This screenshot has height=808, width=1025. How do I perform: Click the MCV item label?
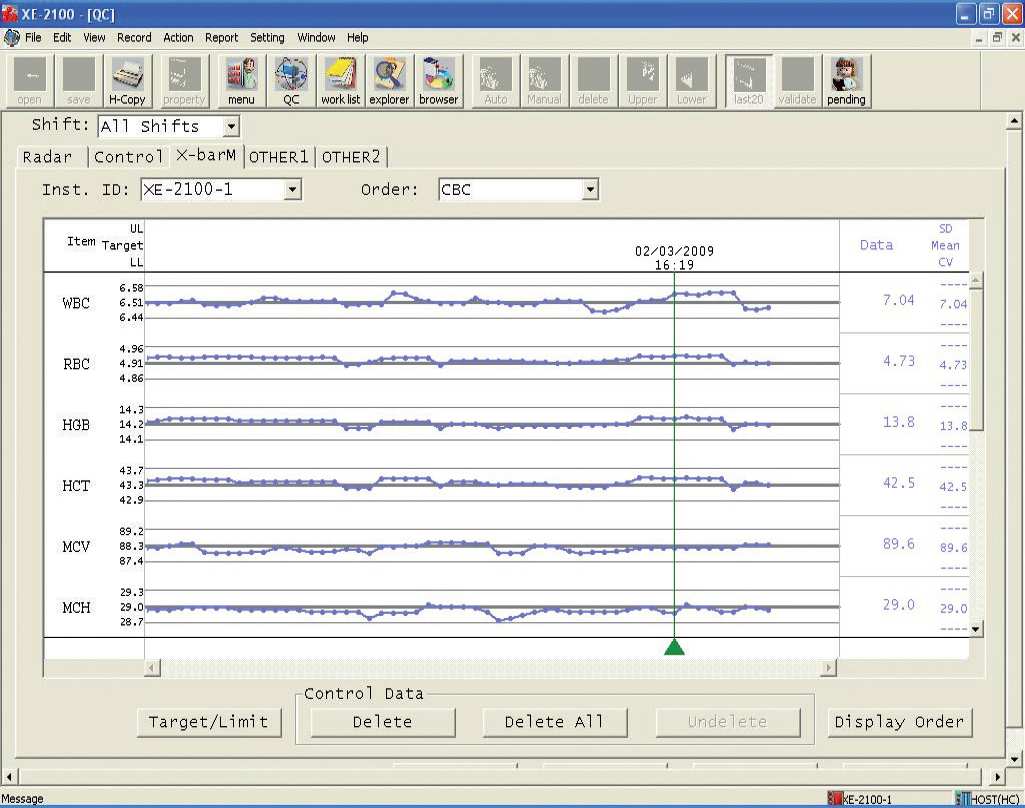click(x=76, y=547)
